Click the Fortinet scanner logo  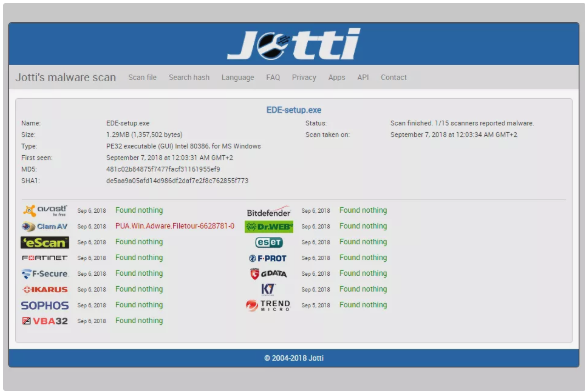coord(45,258)
